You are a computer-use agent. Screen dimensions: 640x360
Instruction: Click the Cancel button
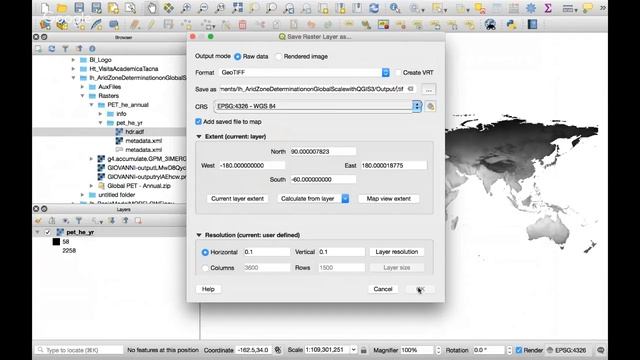382,289
